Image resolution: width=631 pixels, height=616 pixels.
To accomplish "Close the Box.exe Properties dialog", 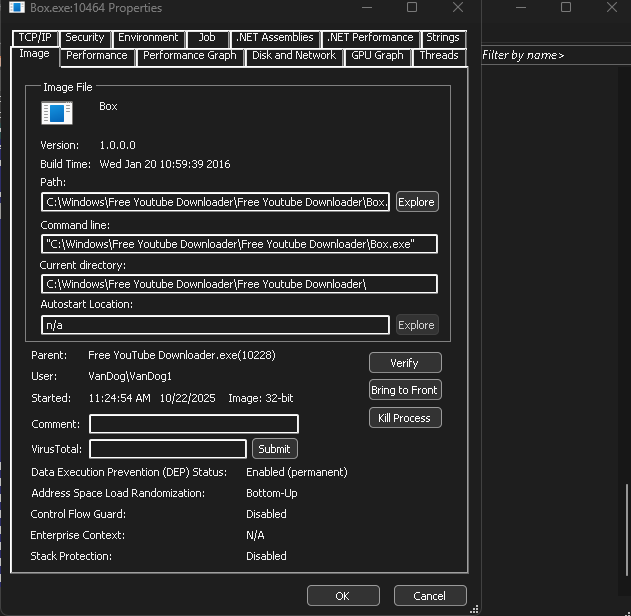I will click(x=458, y=7).
